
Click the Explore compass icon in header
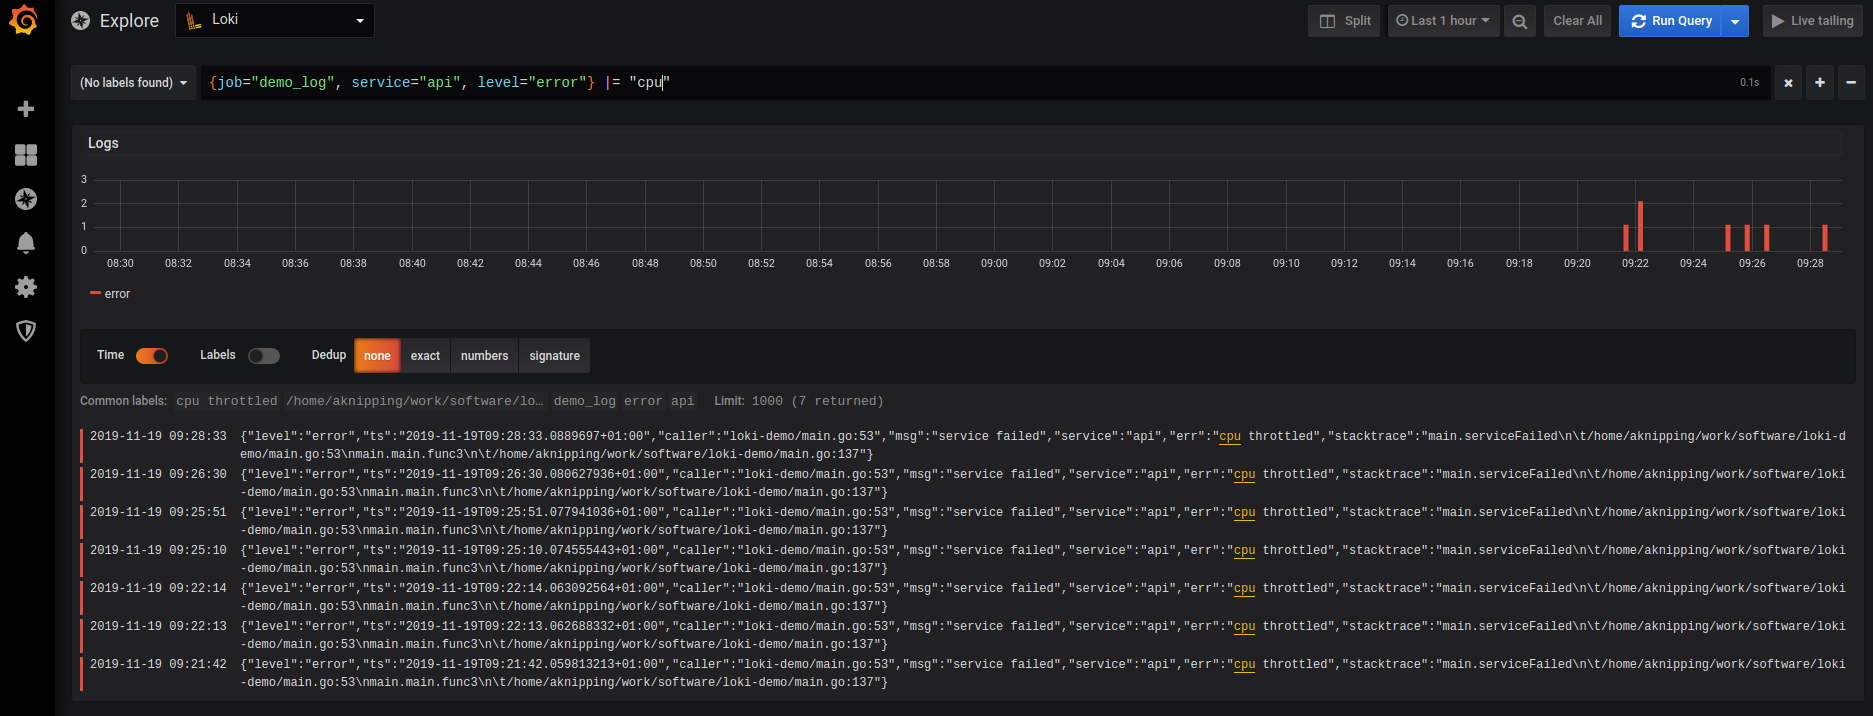click(81, 20)
